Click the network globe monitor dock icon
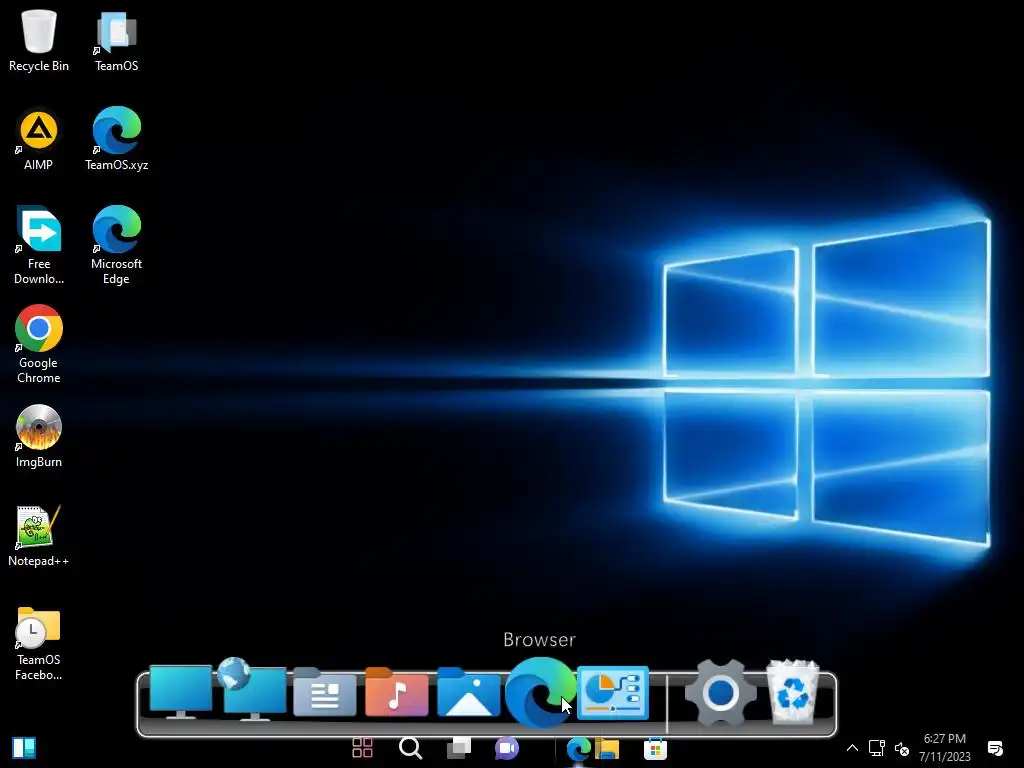Screen dimensions: 1024x768 252,690
